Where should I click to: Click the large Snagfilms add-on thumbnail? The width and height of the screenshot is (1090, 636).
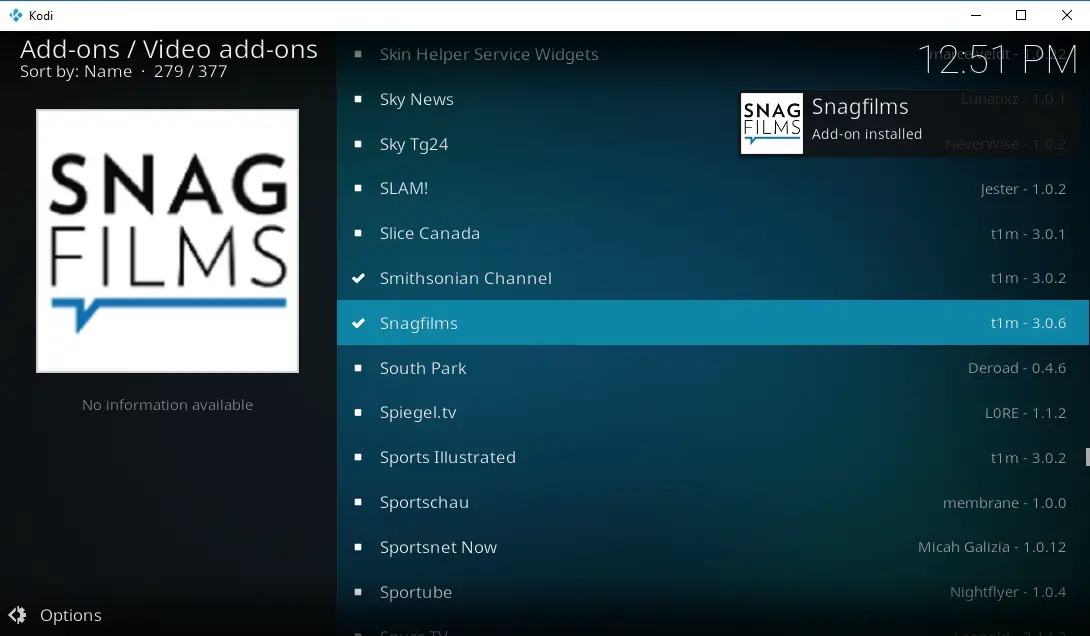168,241
